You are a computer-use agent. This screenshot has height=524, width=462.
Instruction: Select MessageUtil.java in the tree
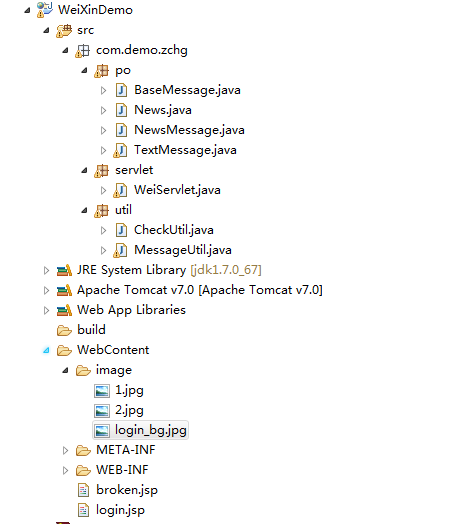click(183, 250)
